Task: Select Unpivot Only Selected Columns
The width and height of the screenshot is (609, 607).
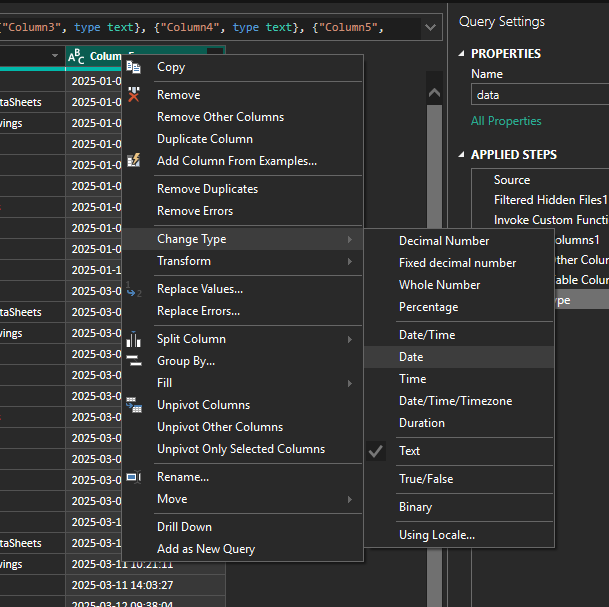Action: point(241,449)
